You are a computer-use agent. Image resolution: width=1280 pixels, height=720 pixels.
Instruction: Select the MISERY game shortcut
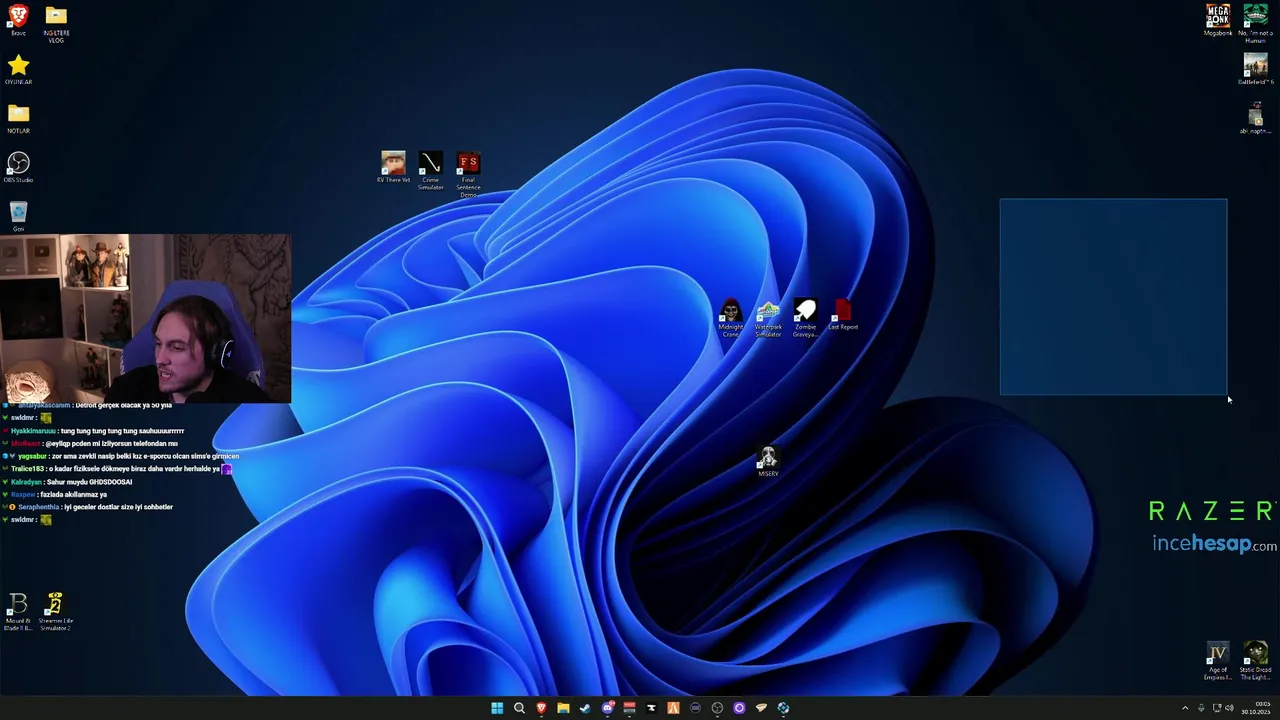click(x=768, y=461)
